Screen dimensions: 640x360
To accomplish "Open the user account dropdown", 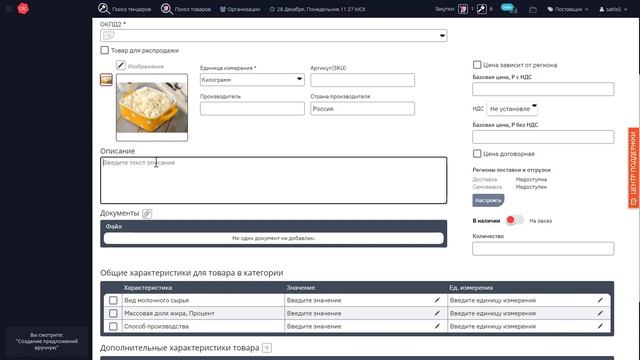I will (x=613, y=9).
